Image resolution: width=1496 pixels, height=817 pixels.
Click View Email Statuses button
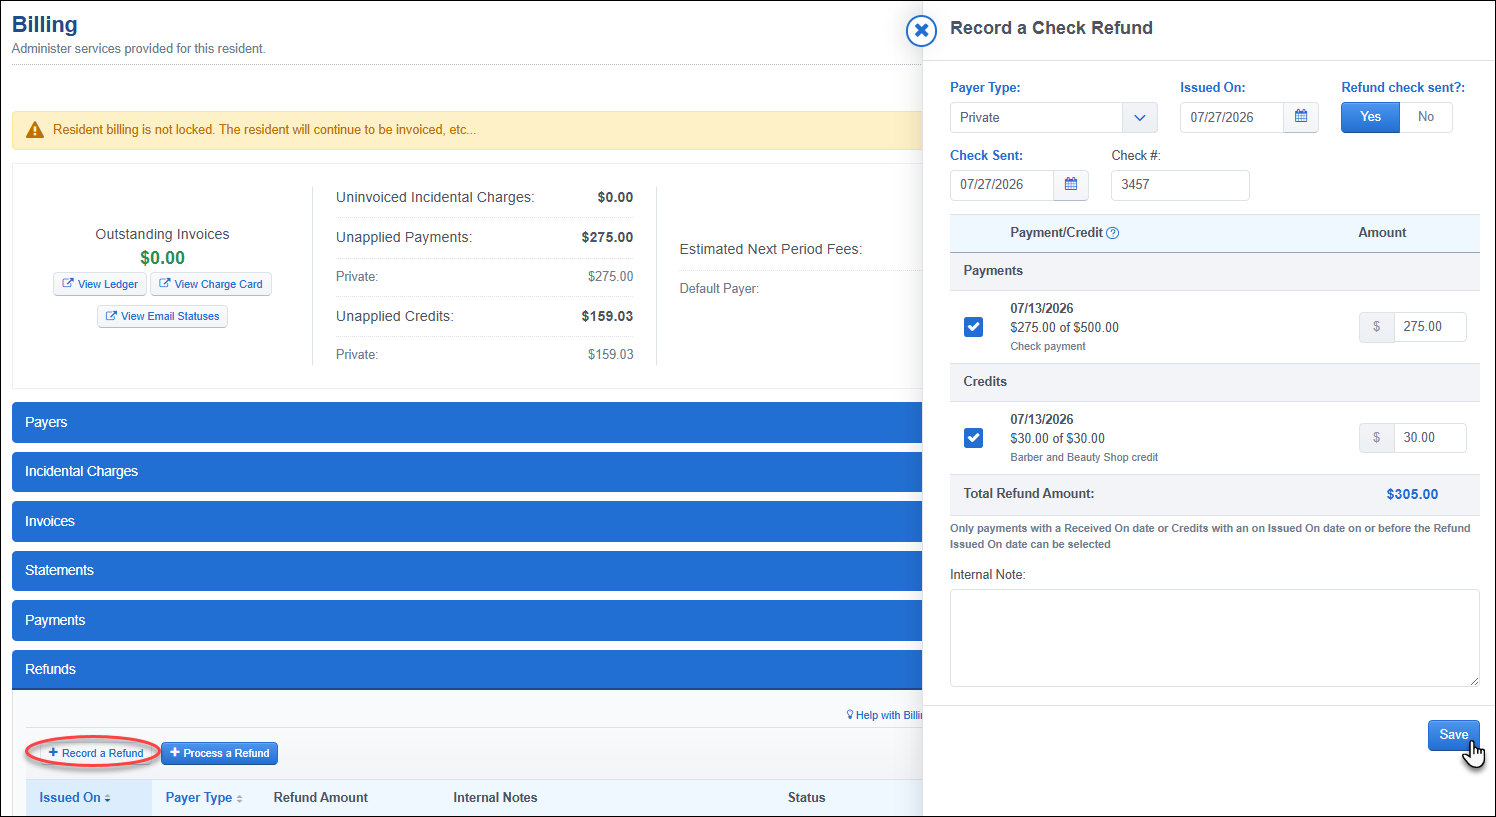click(162, 316)
